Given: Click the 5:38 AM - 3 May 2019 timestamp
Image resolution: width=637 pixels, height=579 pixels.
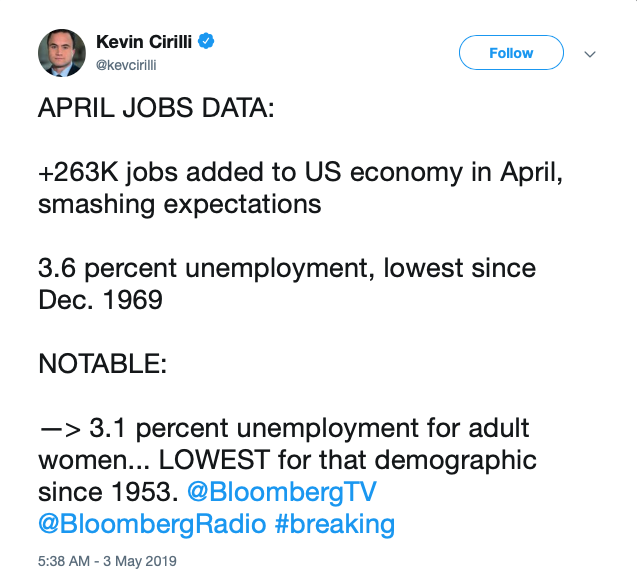Looking at the screenshot, I should tap(107, 561).
